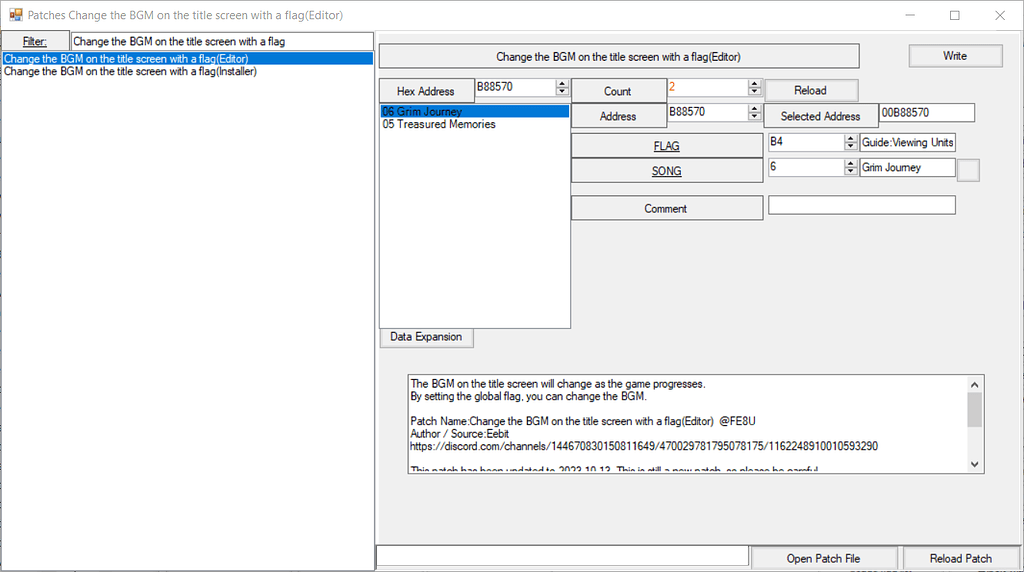
Task: Select 06 Grim Journey entry
Action: (x=422, y=112)
